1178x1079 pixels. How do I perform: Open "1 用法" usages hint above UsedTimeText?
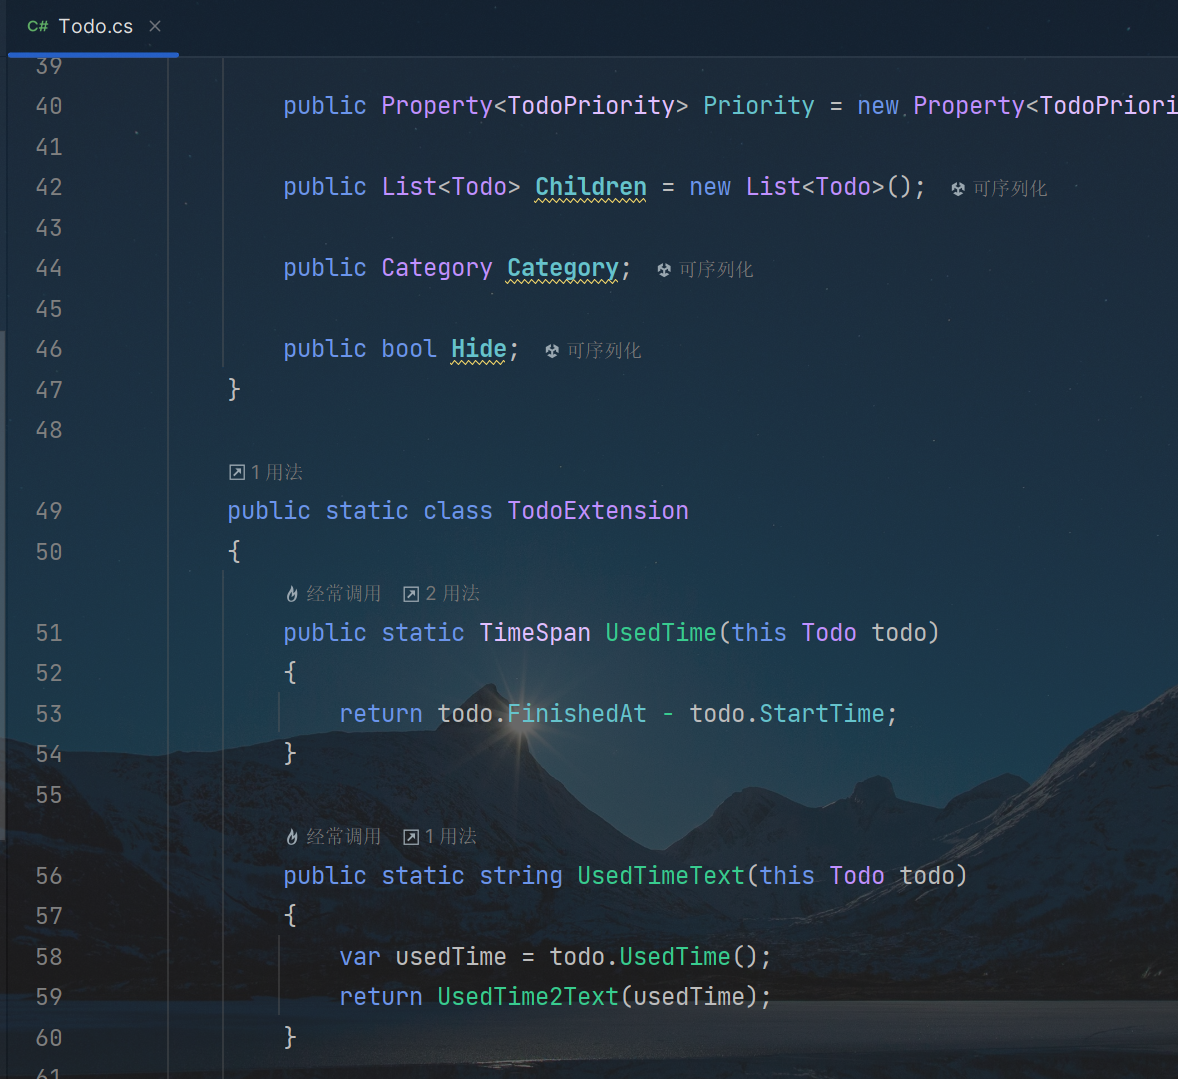(451, 836)
